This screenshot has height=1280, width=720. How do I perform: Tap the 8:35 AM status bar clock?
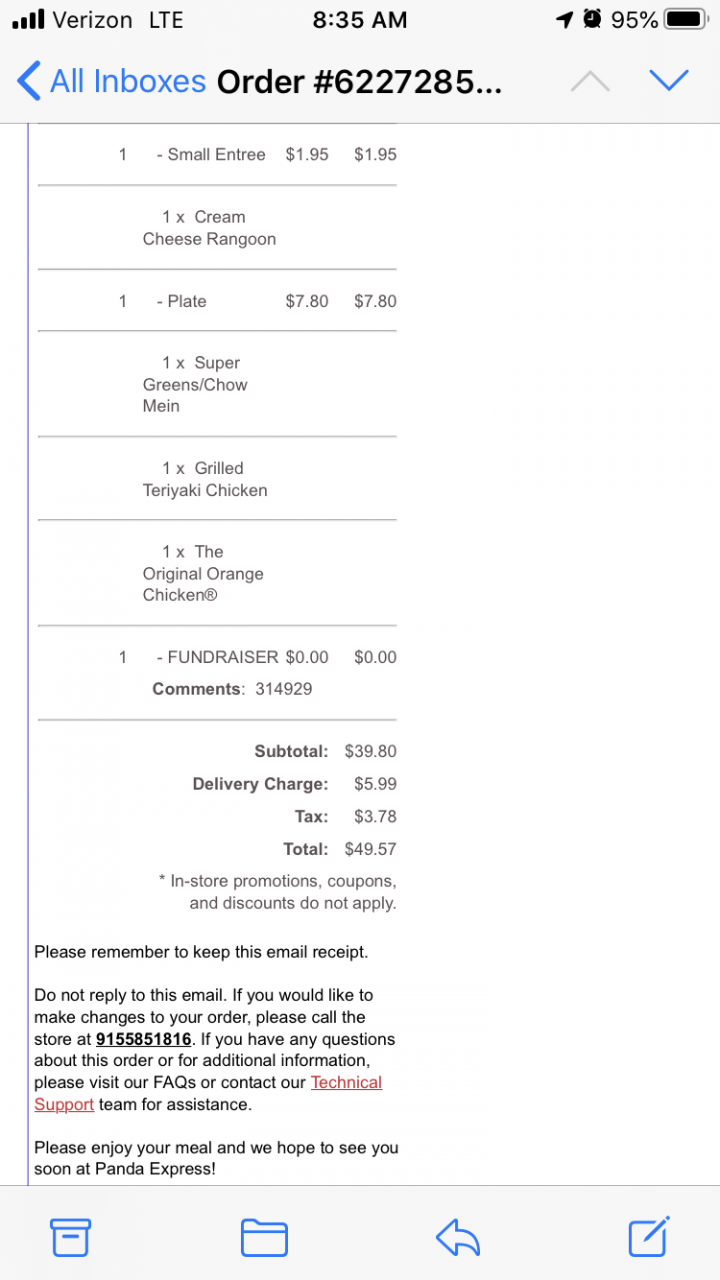360,20
